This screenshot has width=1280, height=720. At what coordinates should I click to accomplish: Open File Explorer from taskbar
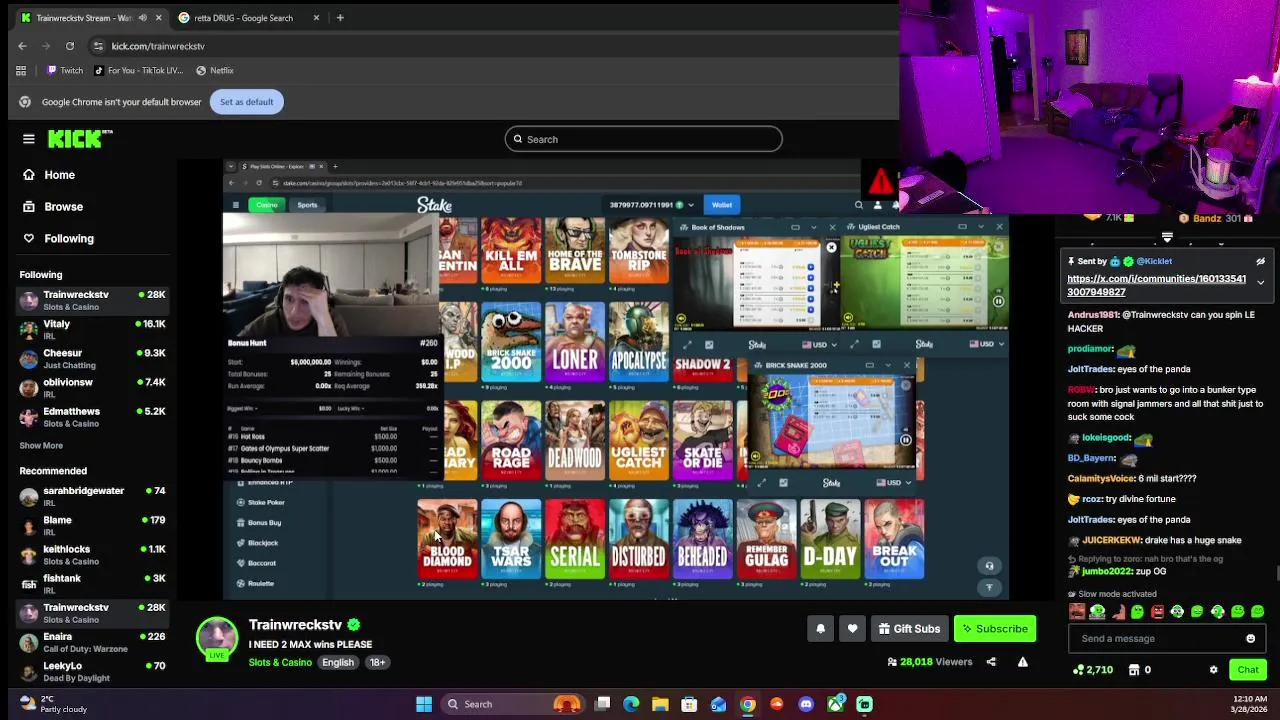[660, 704]
